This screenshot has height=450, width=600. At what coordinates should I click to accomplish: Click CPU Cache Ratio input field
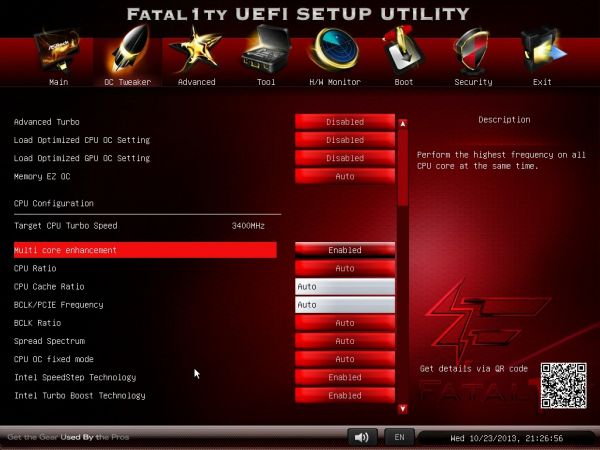(345, 287)
